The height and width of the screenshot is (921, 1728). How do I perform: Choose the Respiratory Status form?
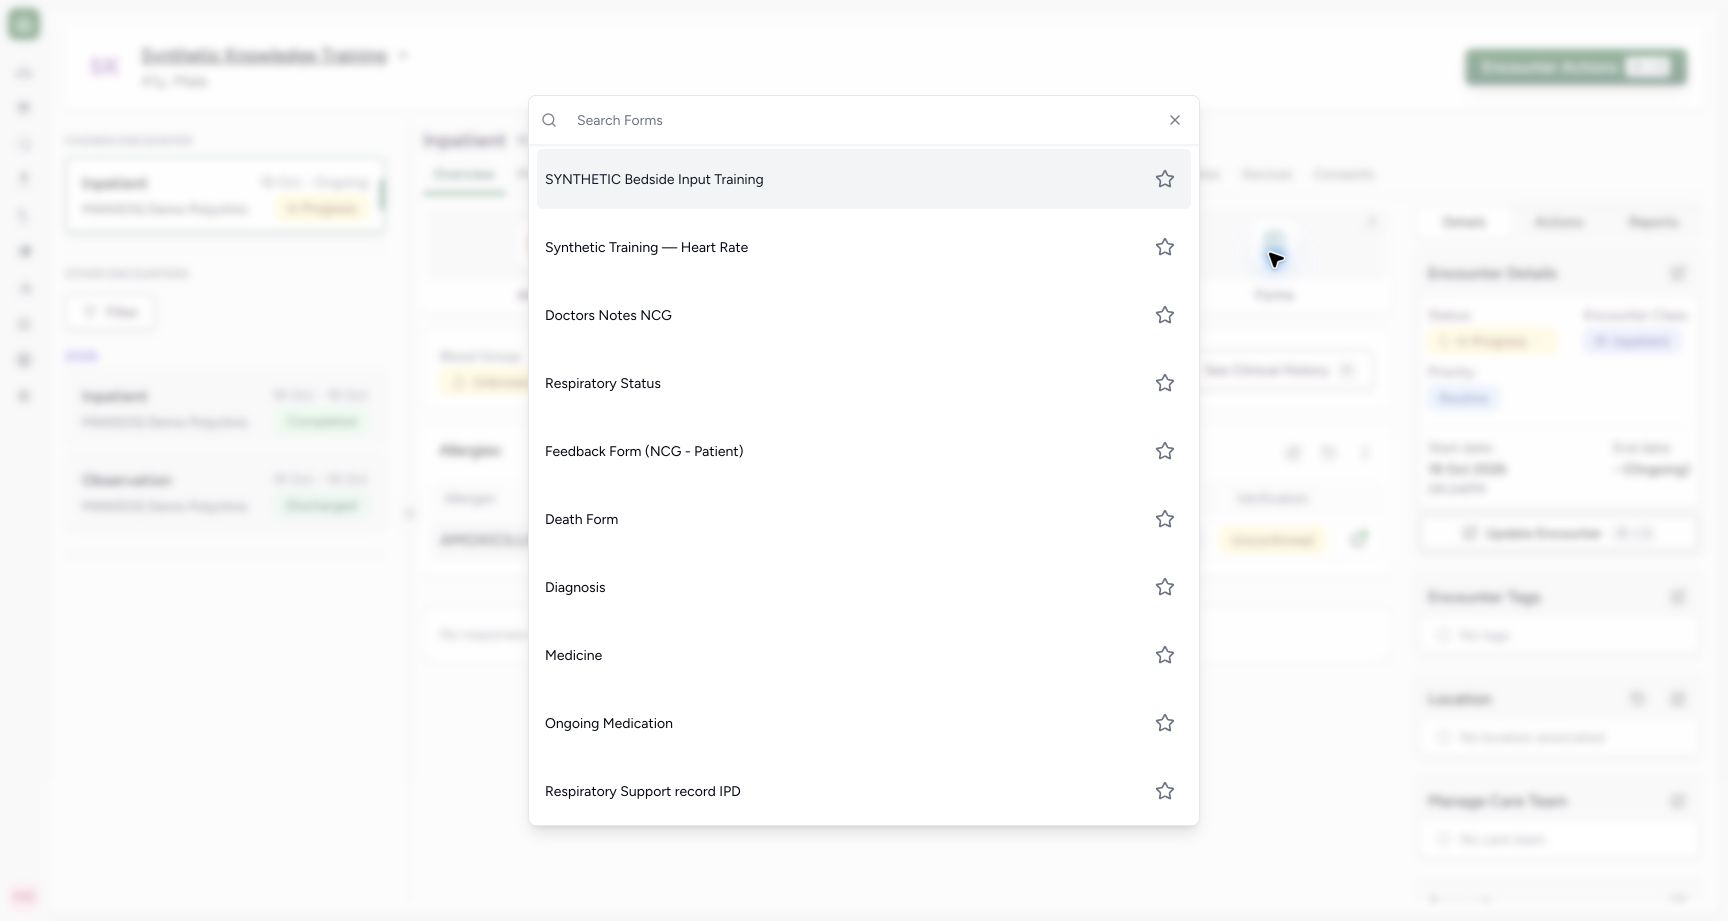(864, 383)
